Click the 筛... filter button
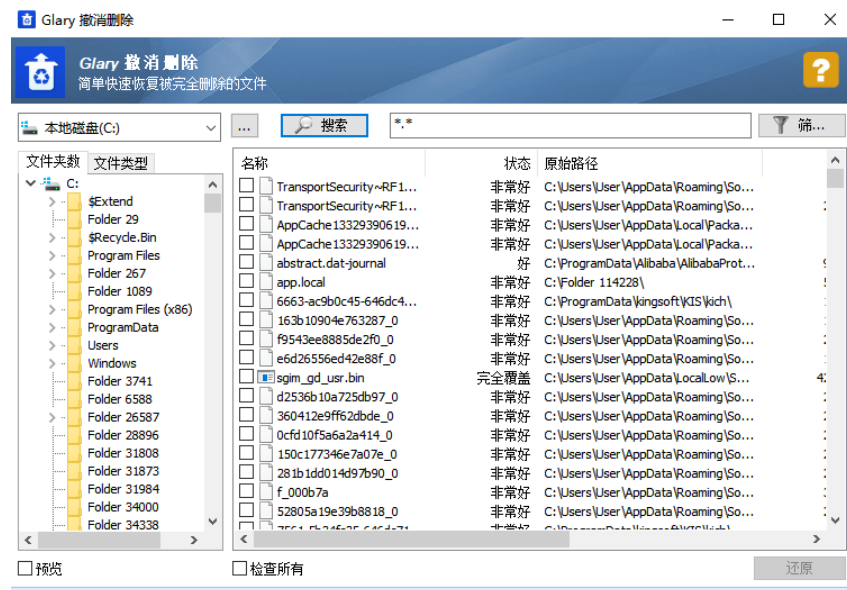847x590 pixels. [x=802, y=125]
